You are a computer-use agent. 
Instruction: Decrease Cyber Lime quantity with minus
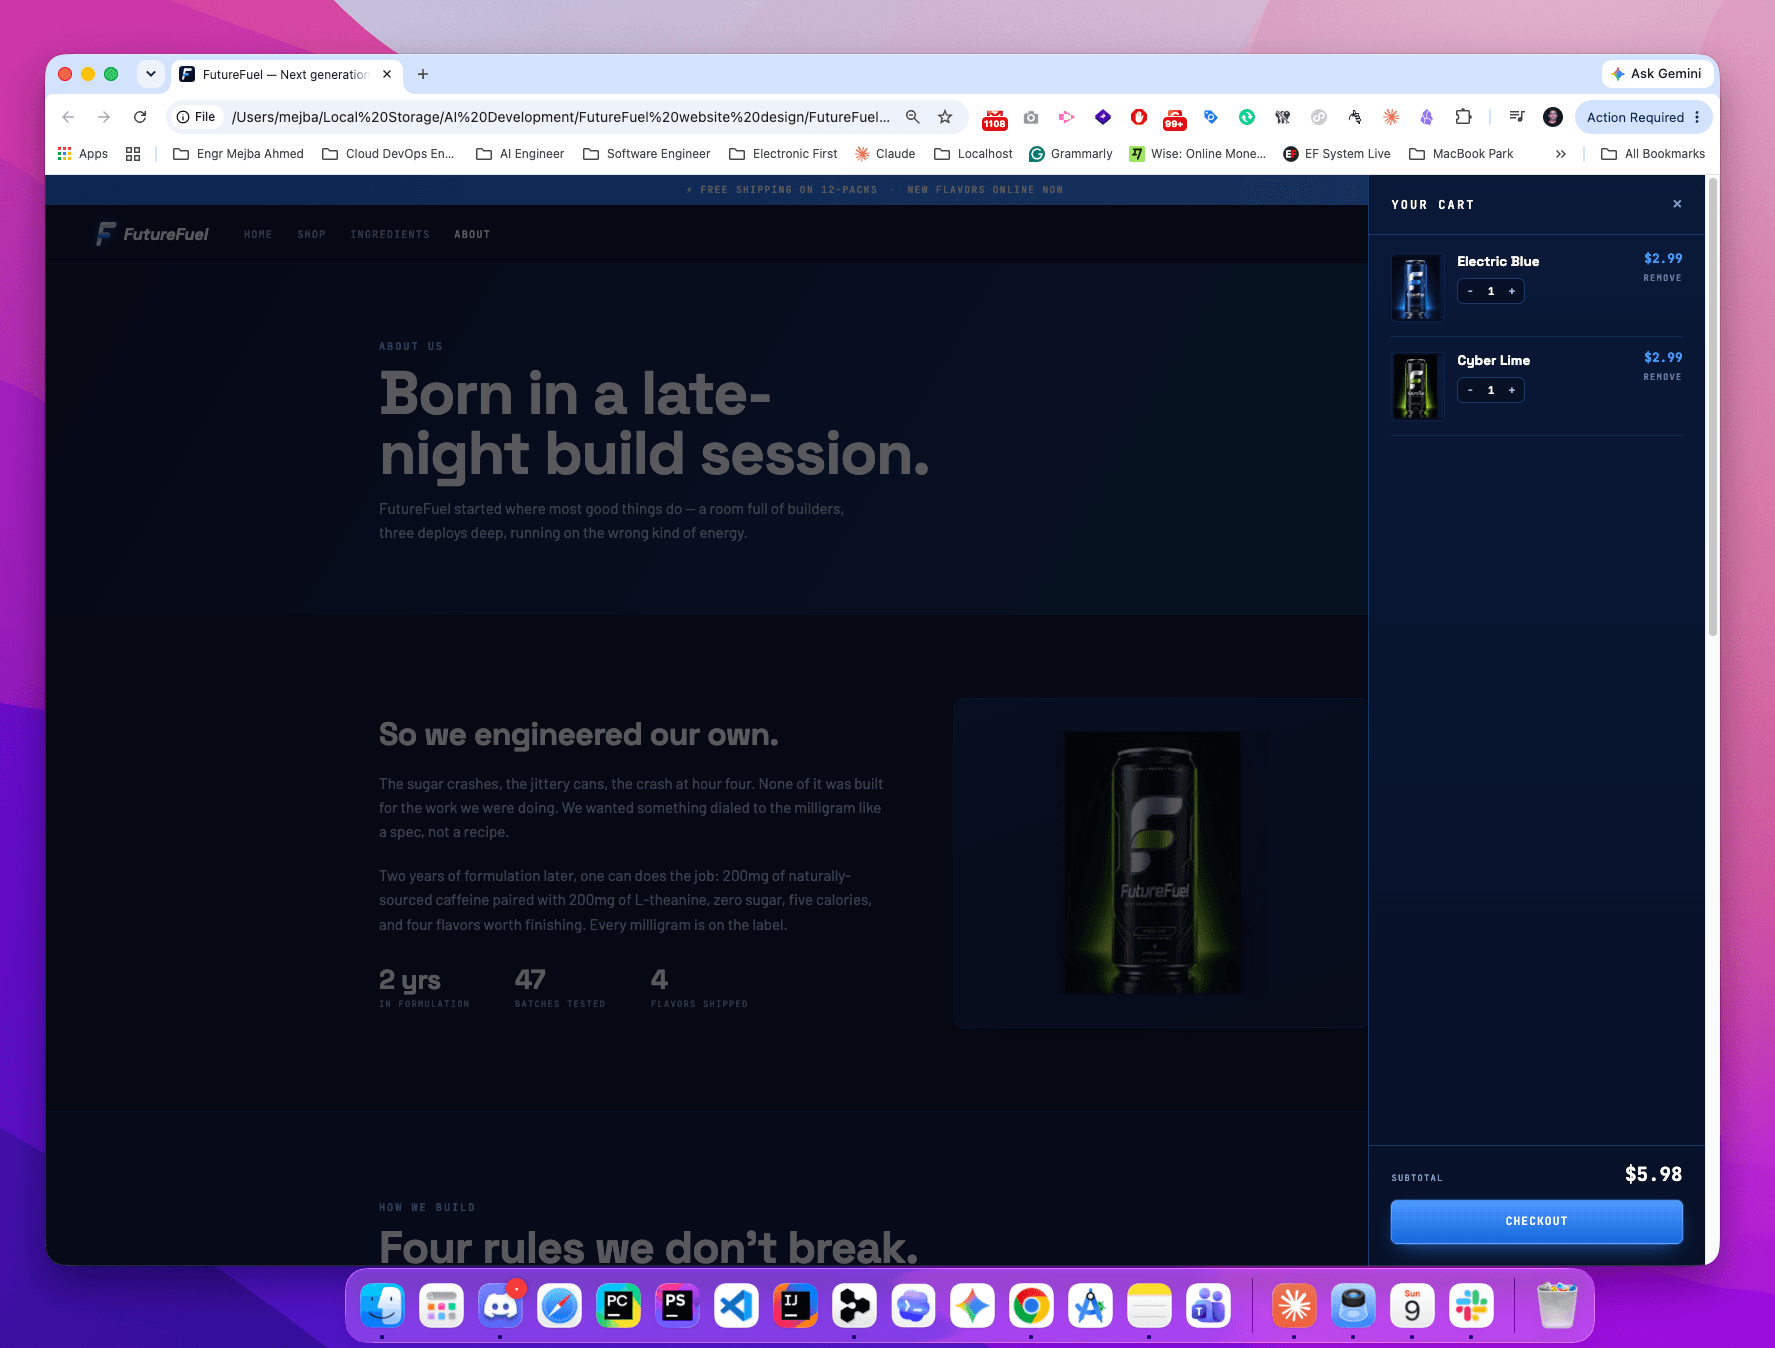[1470, 390]
